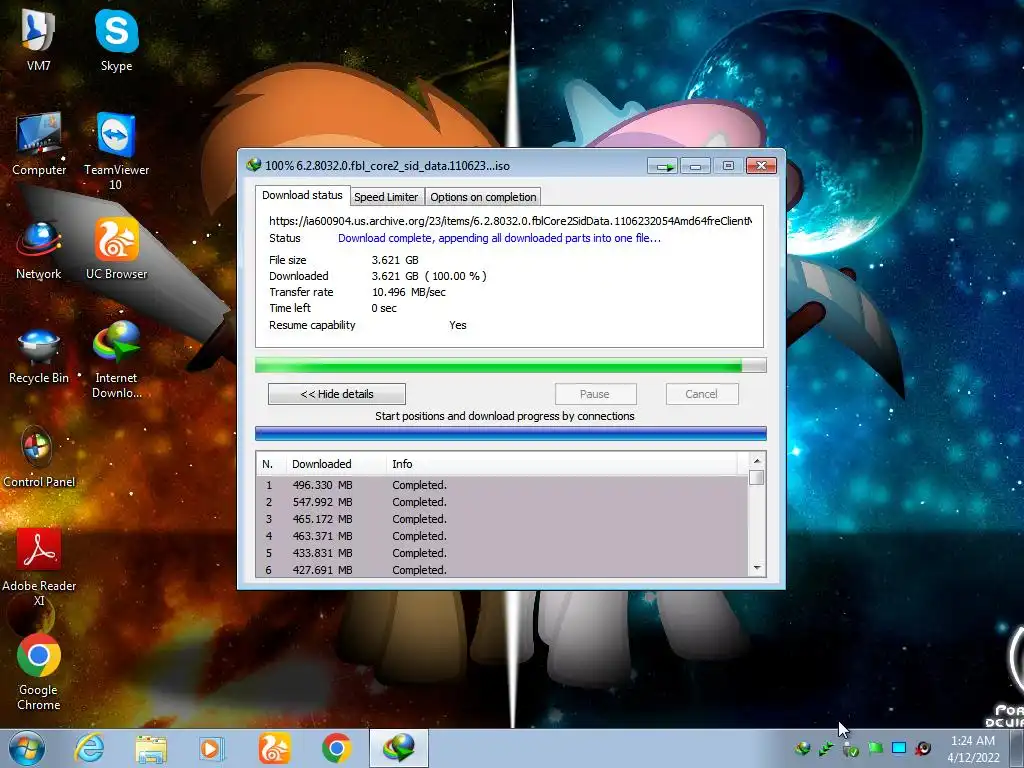Click the Transfer rate value 10.496 MB/sec
1024x768 pixels.
tap(409, 293)
